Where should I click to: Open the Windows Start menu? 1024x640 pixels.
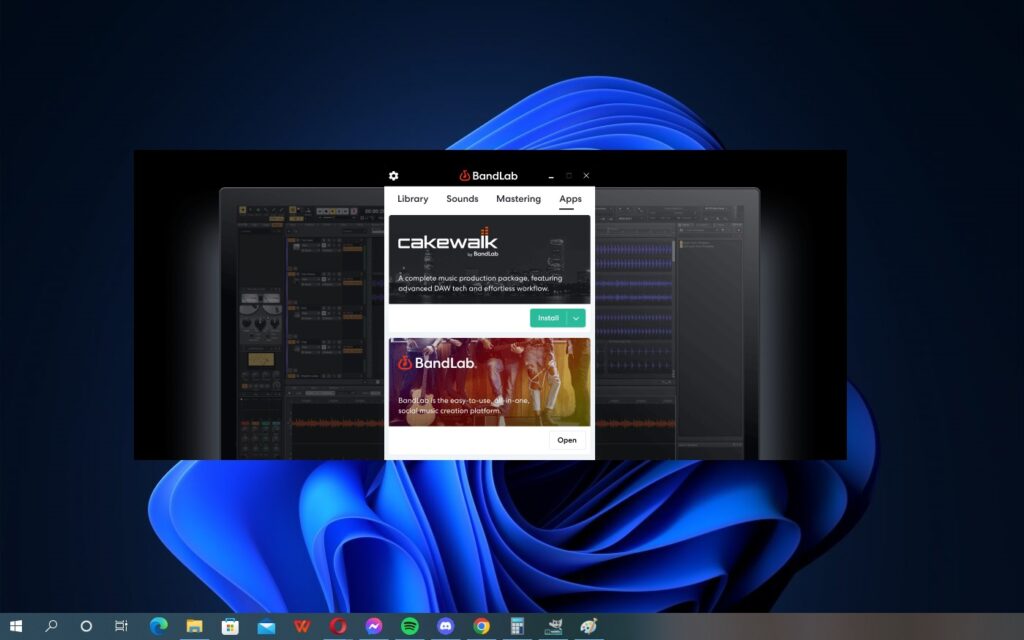click(x=16, y=626)
